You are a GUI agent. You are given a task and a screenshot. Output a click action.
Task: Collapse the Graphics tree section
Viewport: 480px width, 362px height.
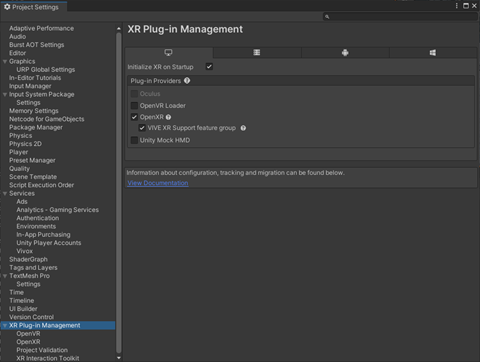(5, 62)
